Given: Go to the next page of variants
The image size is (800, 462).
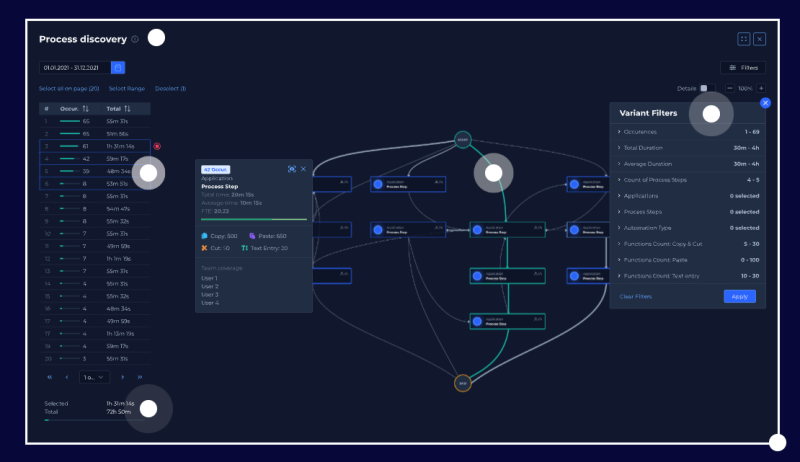Looking at the screenshot, I should (123, 377).
